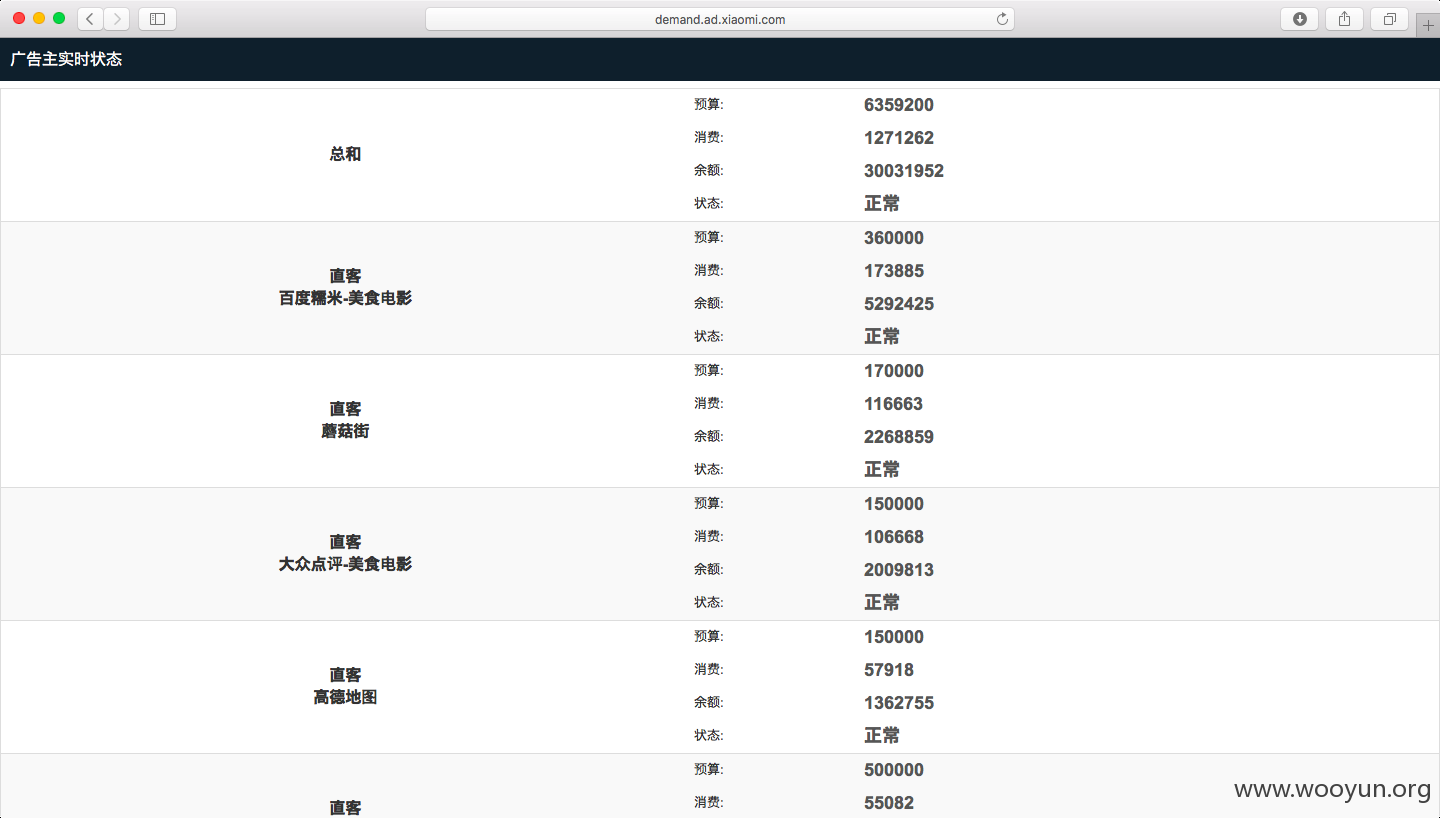Go back with Safari back arrow
Viewport: 1440px width, 818px height.
click(x=90, y=19)
